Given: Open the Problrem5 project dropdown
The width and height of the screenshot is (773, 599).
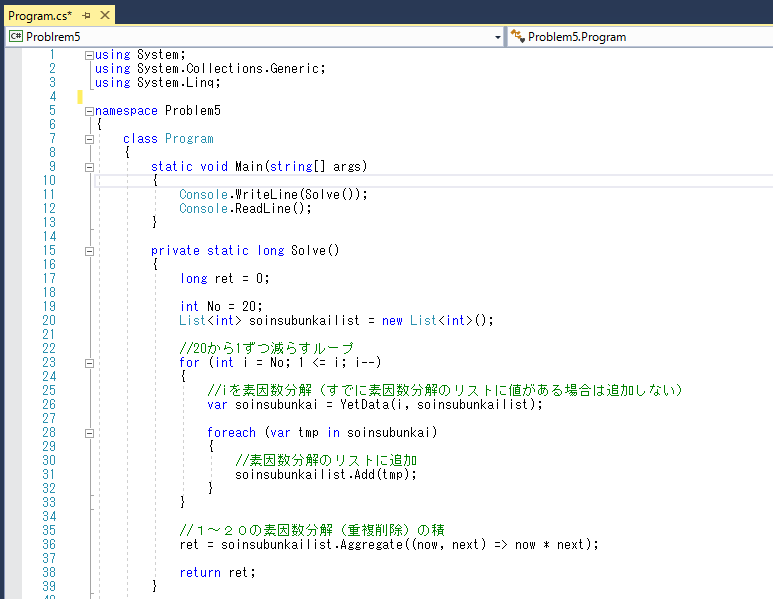Looking at the screenshot, I should 497,37.
